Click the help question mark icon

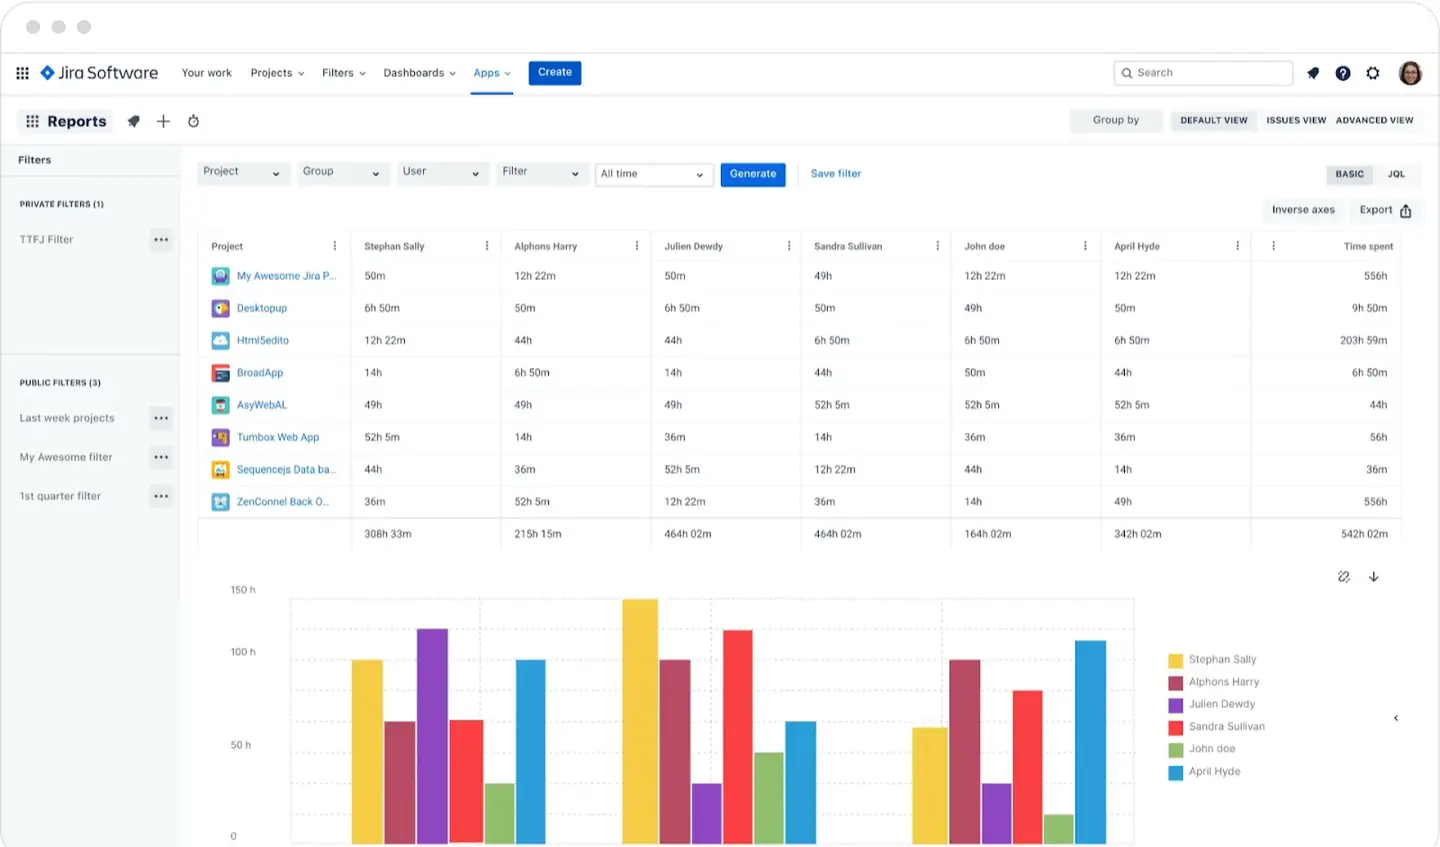tap(1343, 73)
